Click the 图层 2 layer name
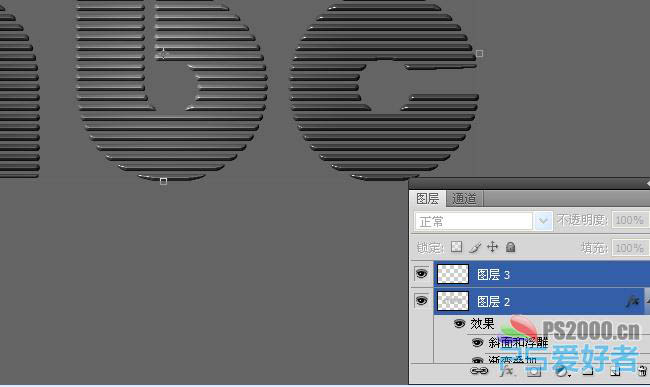The width and height of the screenshot is (650, 387). (x=493, y=301)
